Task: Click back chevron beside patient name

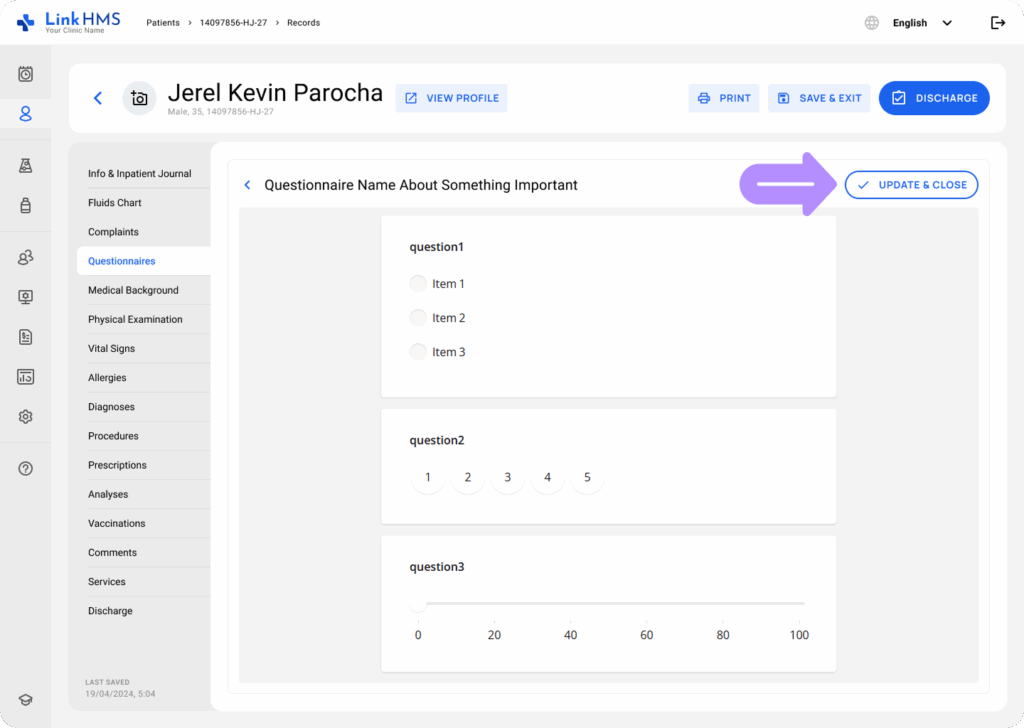Action: [x=97, y=98]
